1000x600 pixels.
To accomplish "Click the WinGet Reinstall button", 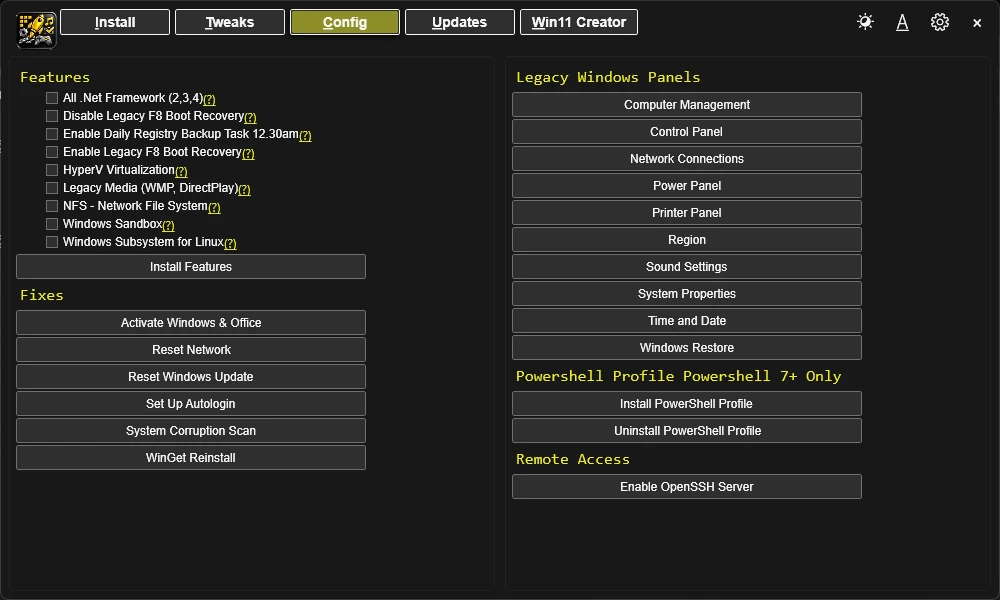I will tap(191, 458).
